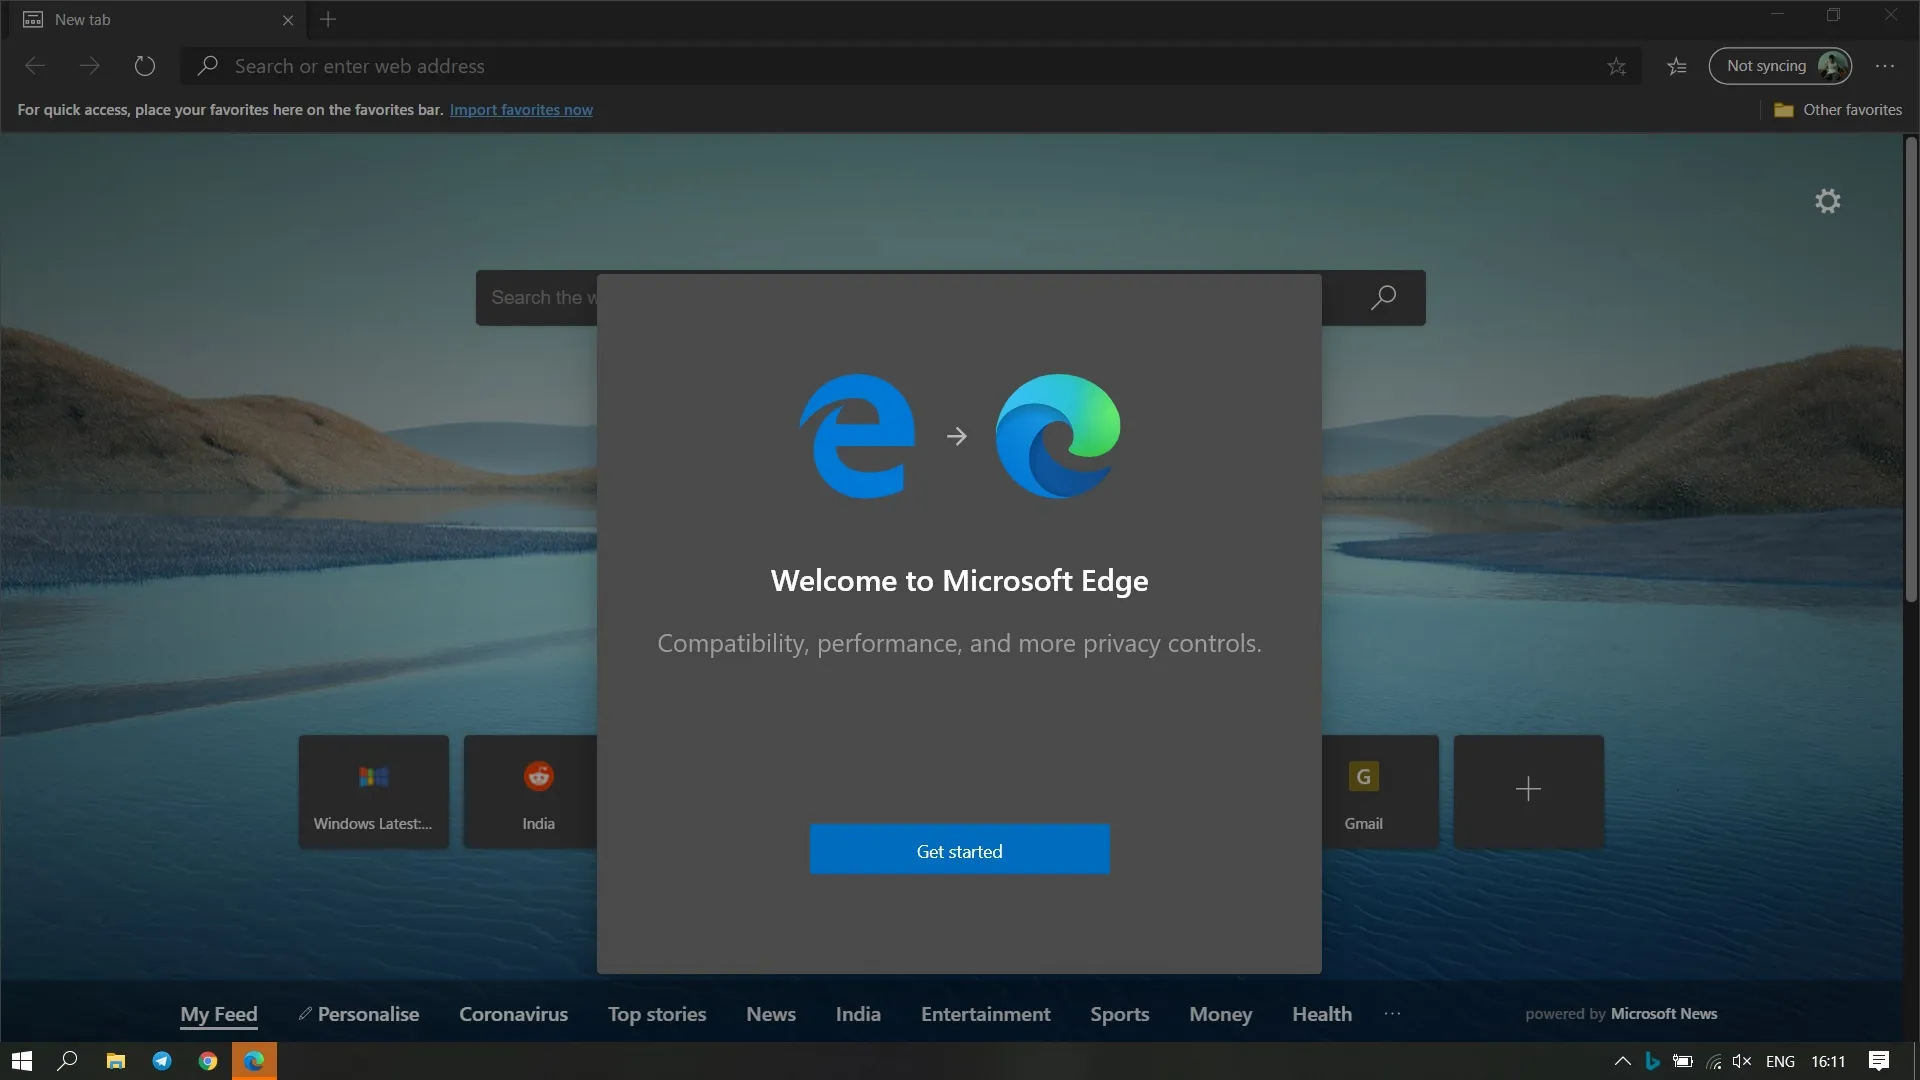Click the India news category tab
1920x1080 pixels.
[x=857, y=1015]
